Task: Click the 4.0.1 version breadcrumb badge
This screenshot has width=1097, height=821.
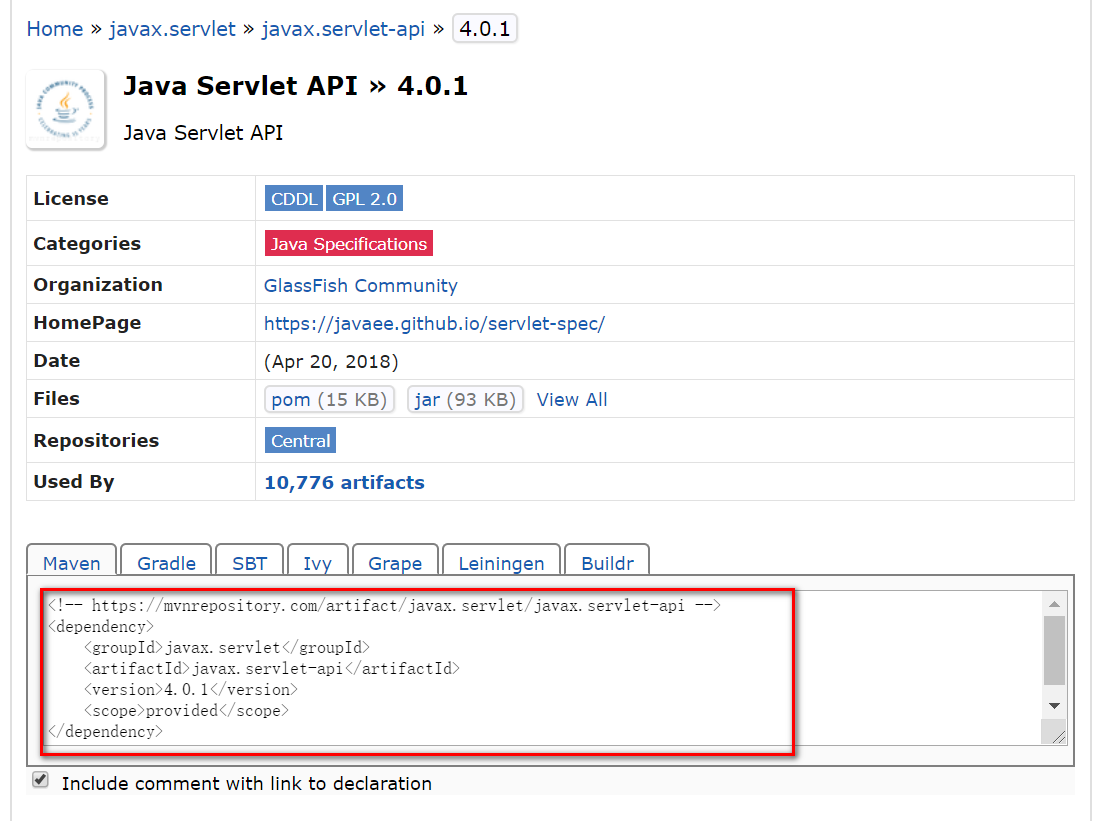Action: [485, 29]
